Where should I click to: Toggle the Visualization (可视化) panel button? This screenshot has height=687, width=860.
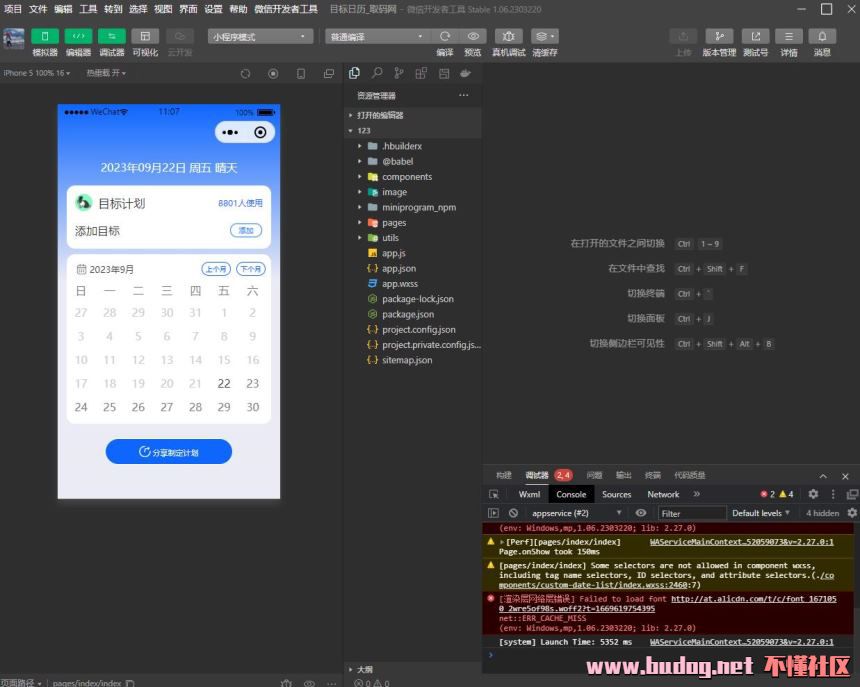[145, 36]
